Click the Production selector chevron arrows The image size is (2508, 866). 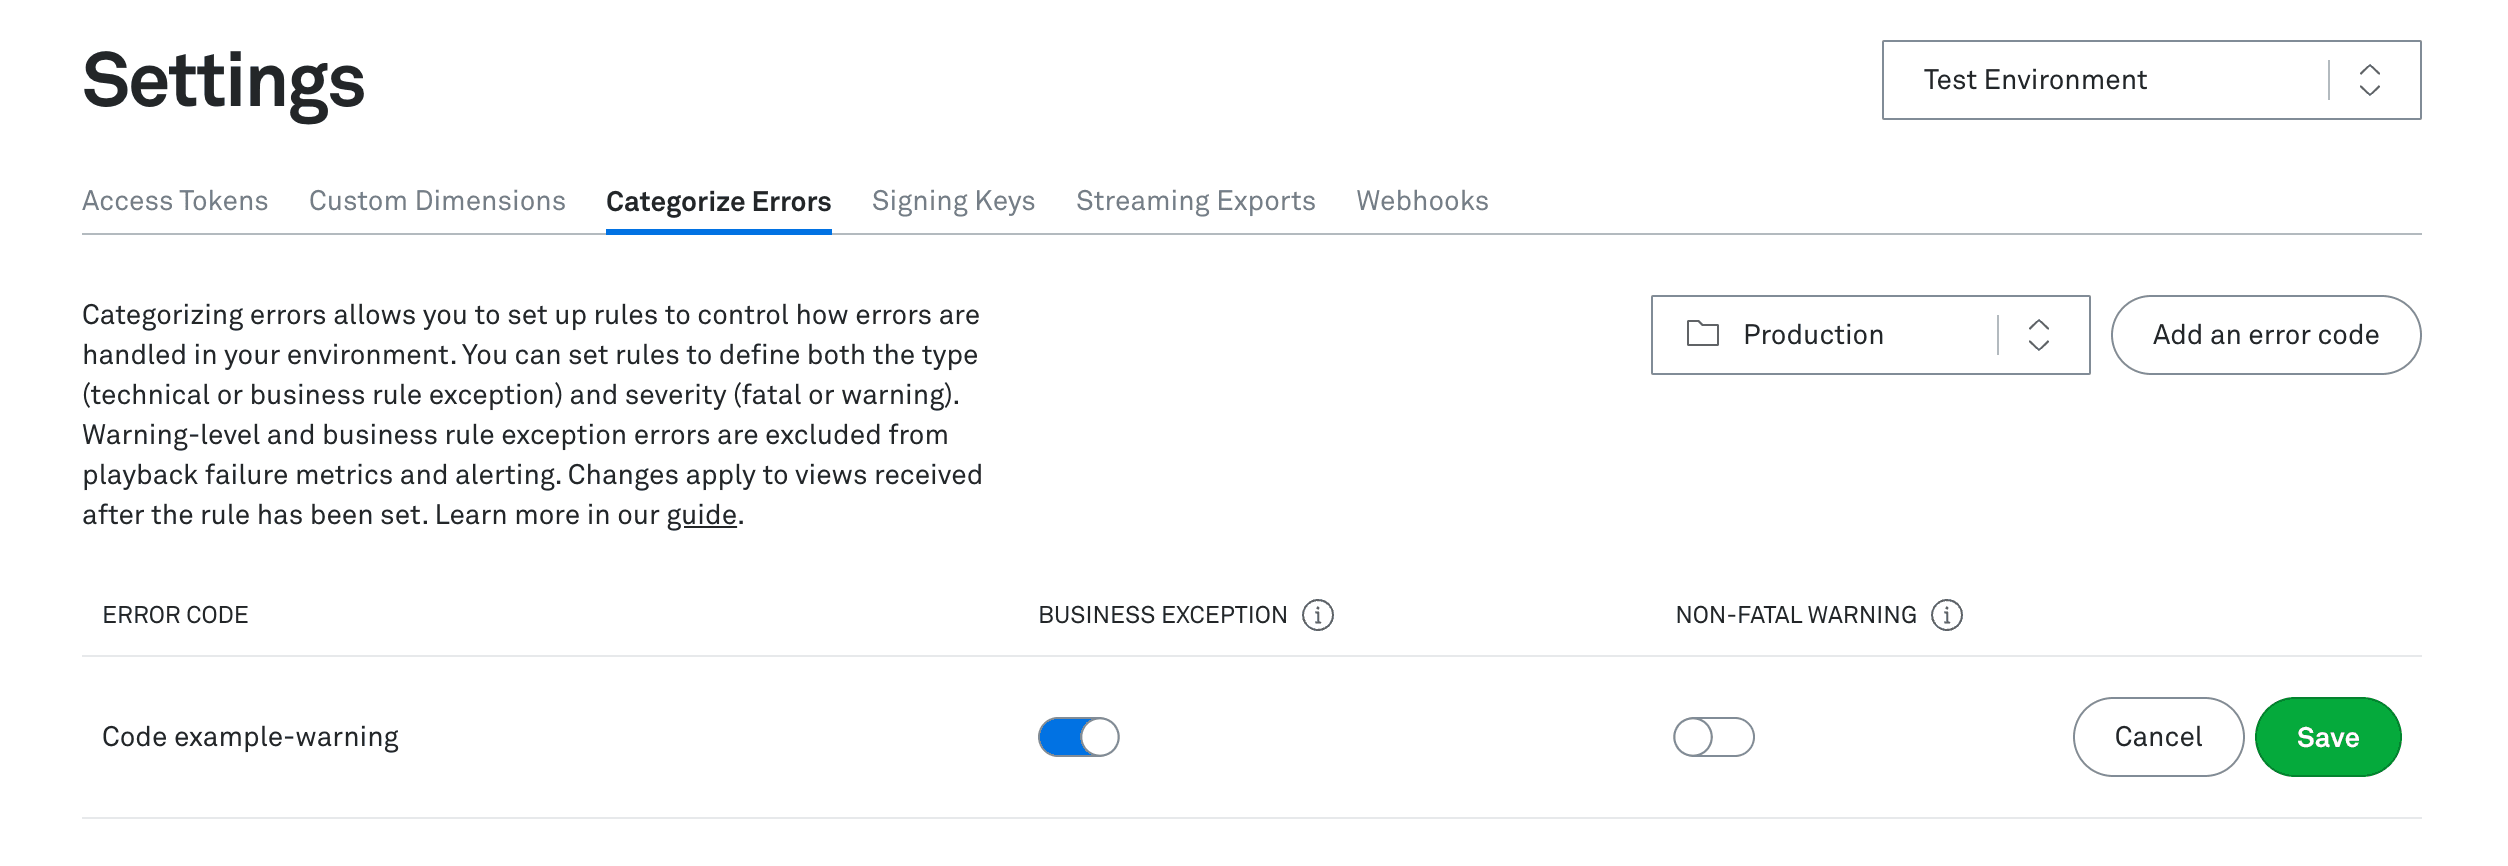2039,335
